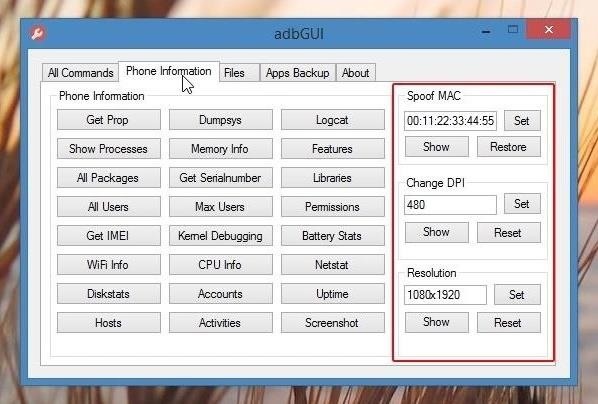Viewport: 598px width, 404px height.
Task: Open the Hosts file button
Action: [x=109, y=323]
